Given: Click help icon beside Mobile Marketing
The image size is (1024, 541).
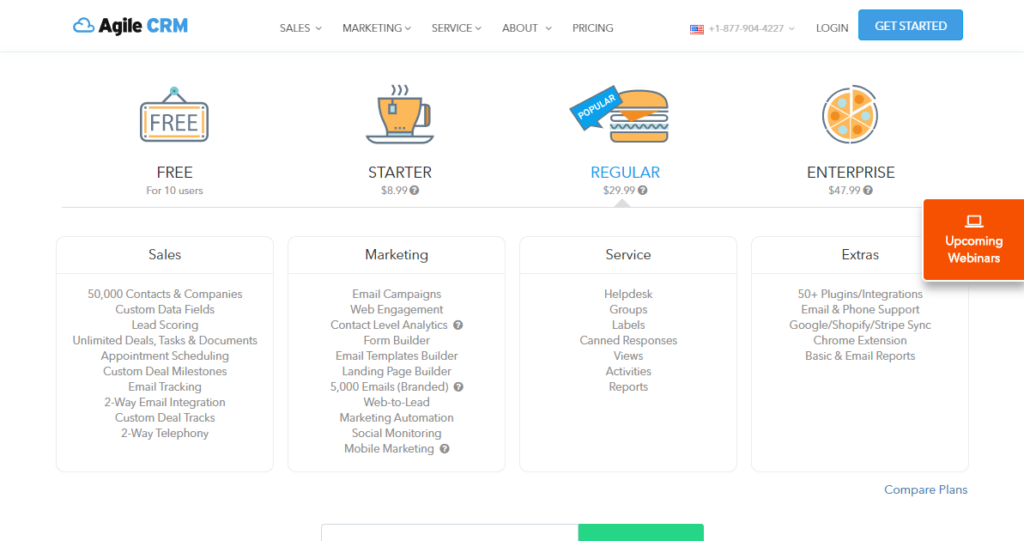Looking at the screenshot, I should (445, 449).
